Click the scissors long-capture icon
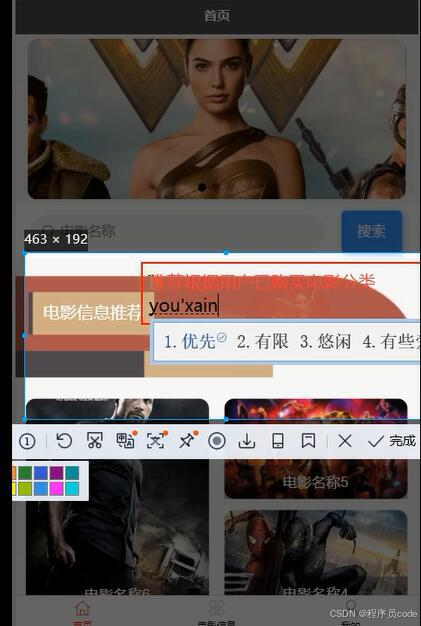The height and width of the screenshot is (626, 421). (x=95, y=441)
